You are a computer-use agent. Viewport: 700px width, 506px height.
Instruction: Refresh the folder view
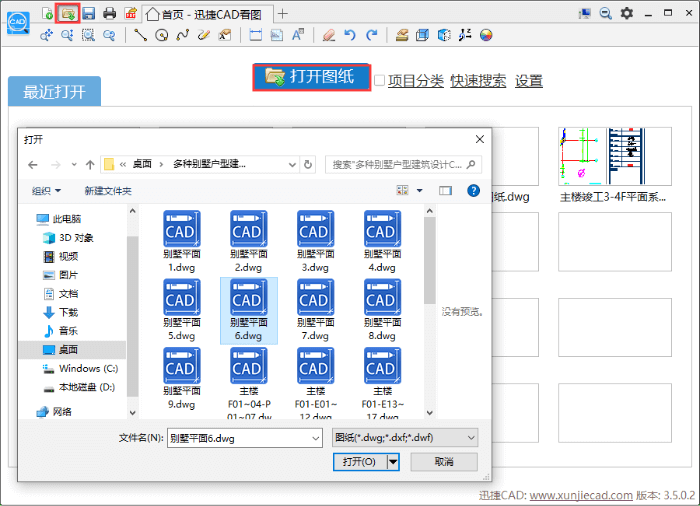(308, 165)
